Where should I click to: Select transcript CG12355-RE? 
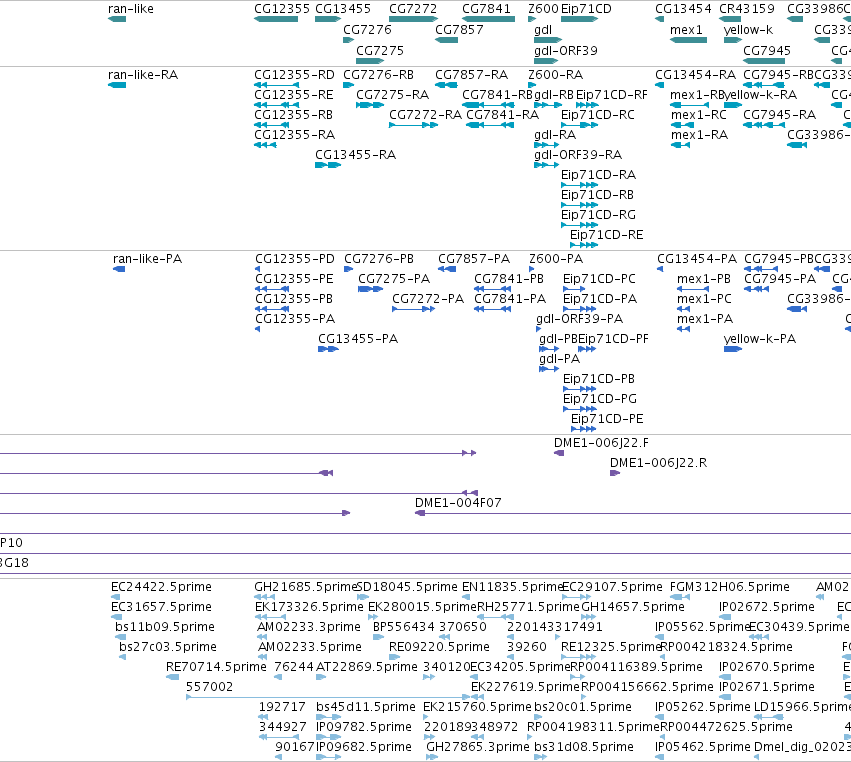pos(294,95)
